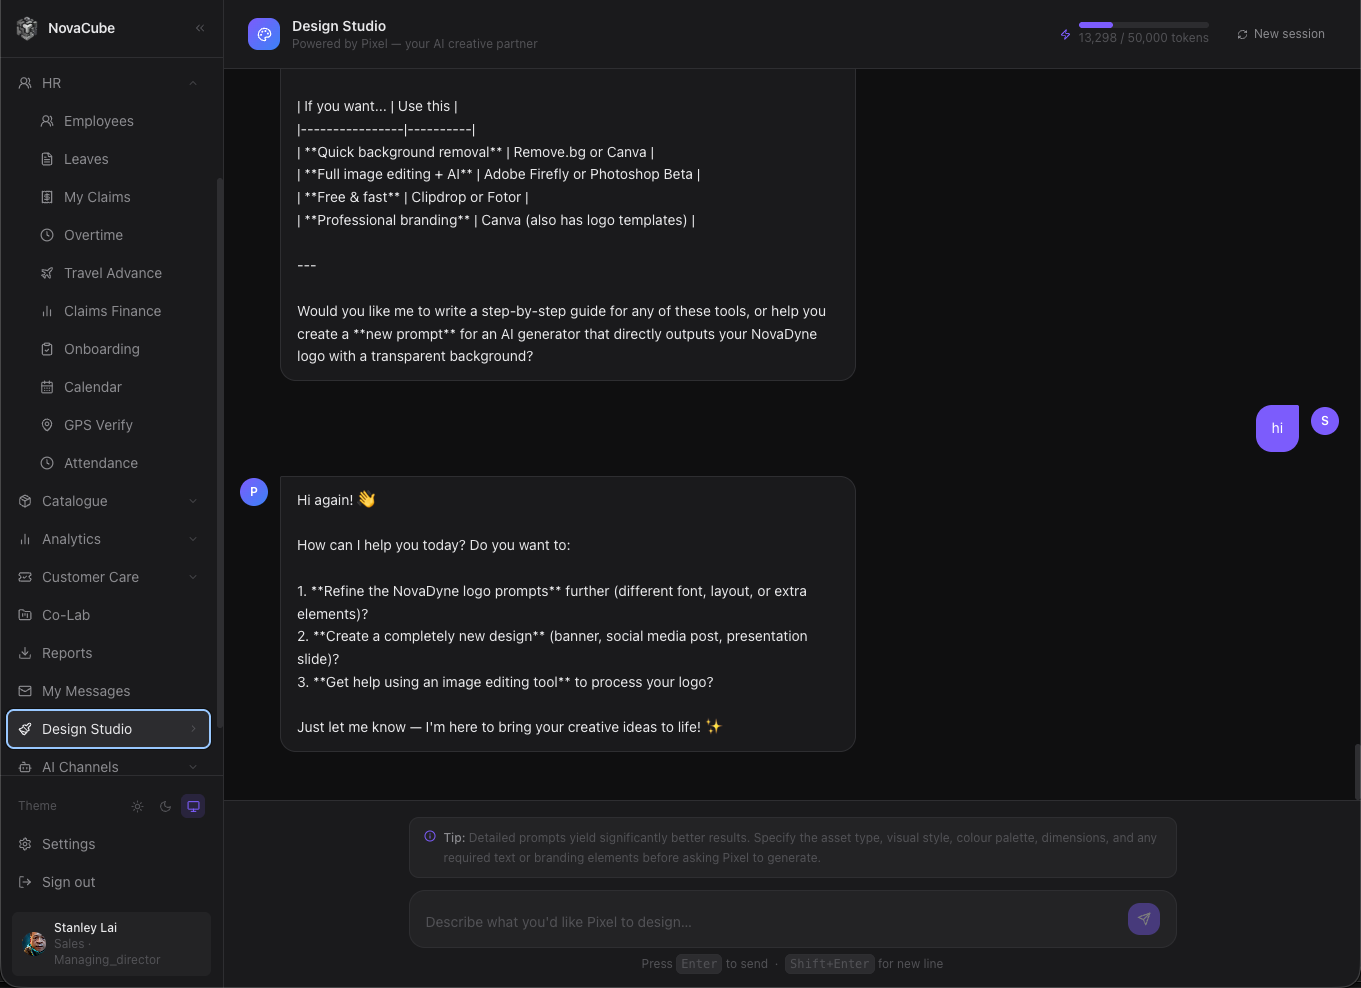1361x988 pixels.
Task: Click the Design Studio palette icon in header
Action: click(x=264, y=34)
